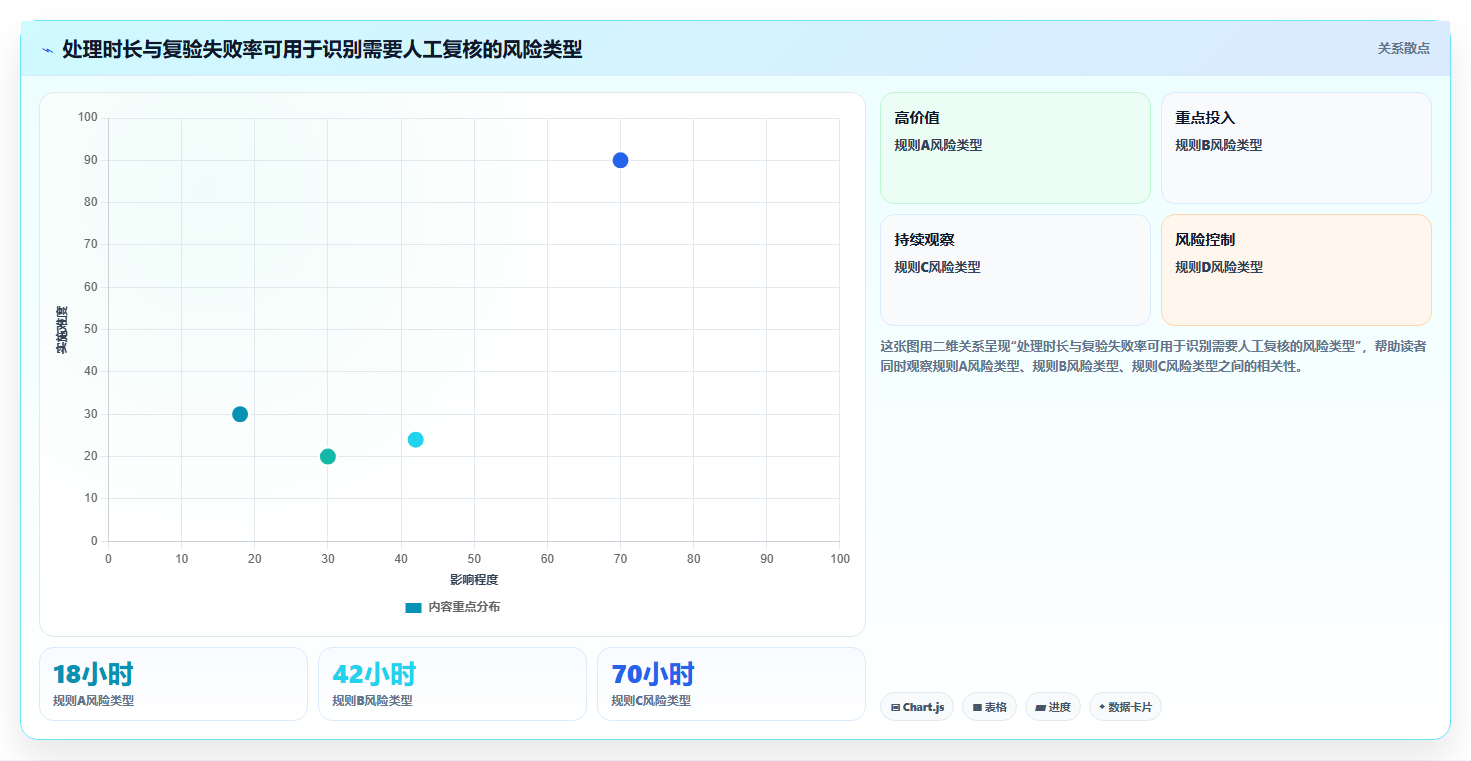Click the 18小时 stat value

tap(93, 674)
